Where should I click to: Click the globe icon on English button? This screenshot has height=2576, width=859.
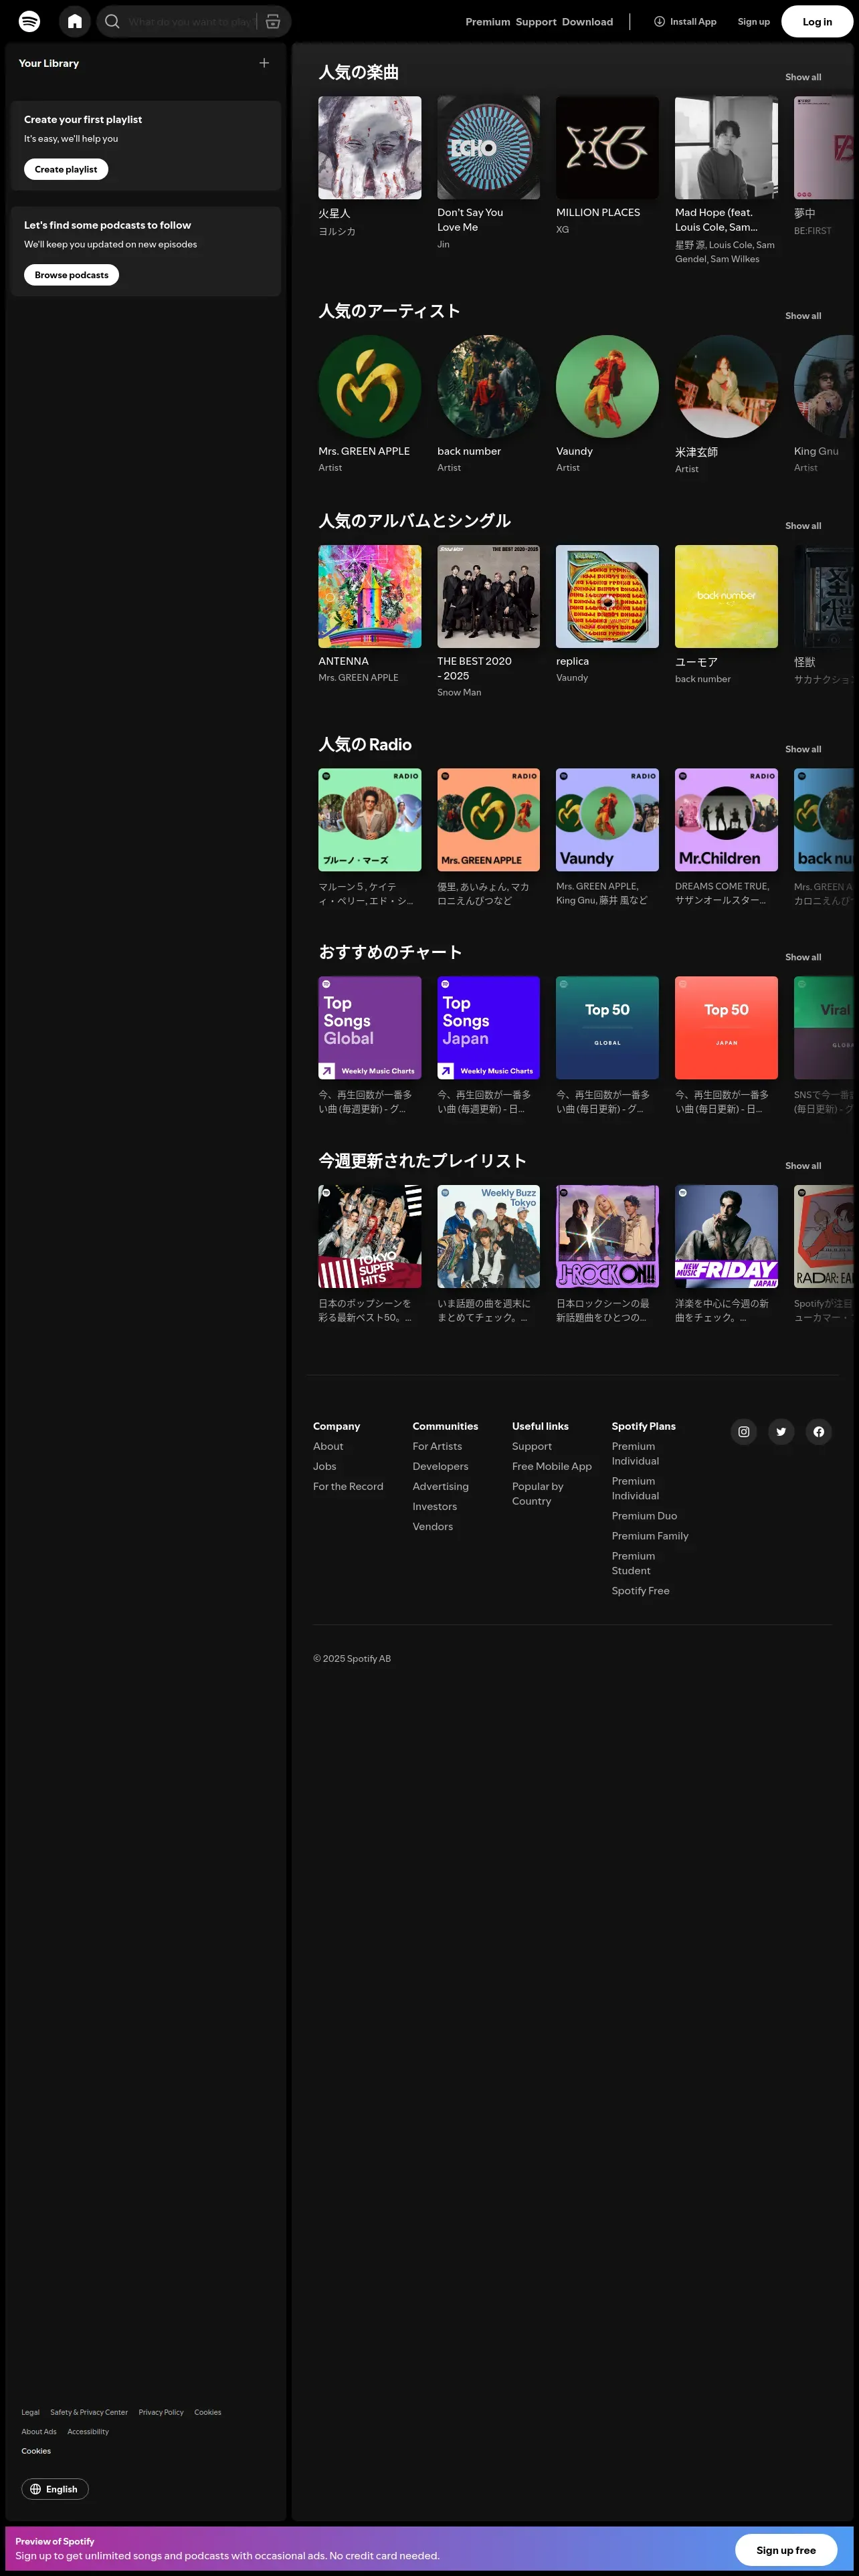(x=36, y=2489)
